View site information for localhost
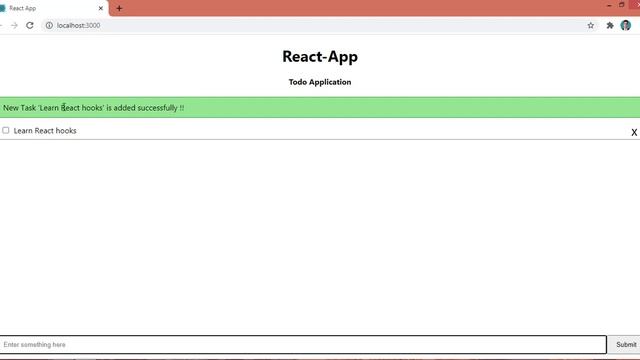 coord(49,25)
